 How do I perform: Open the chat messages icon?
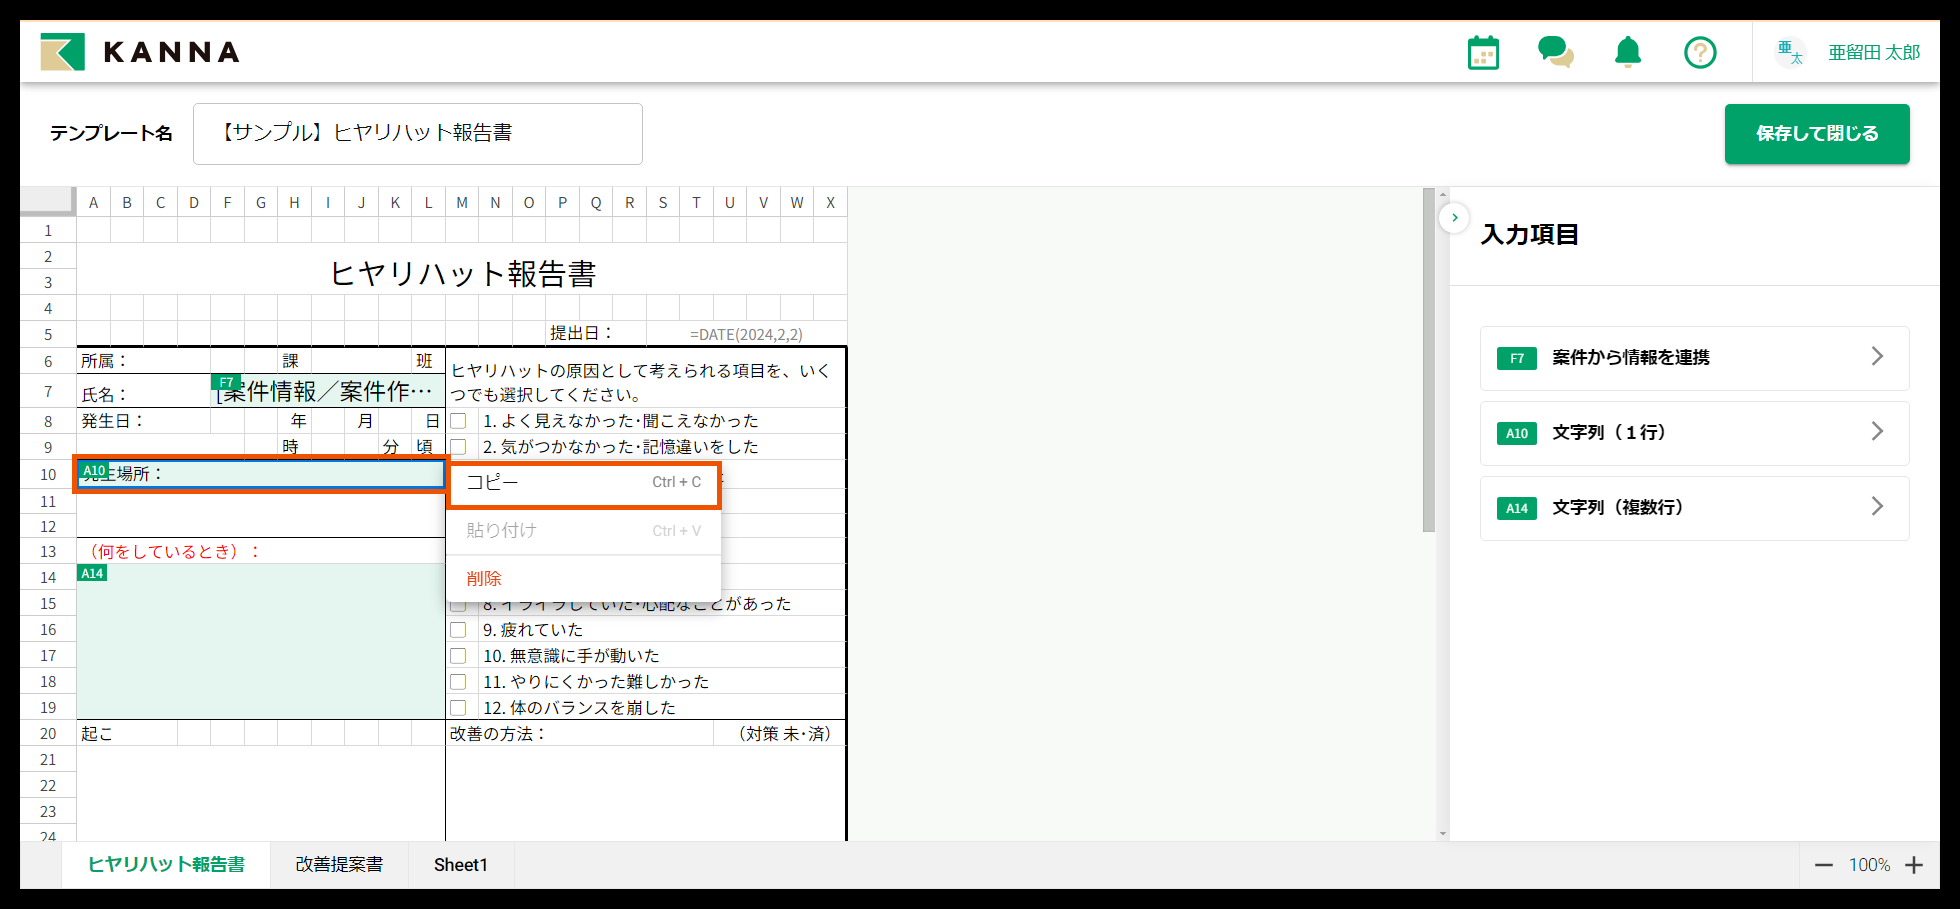1556,52
